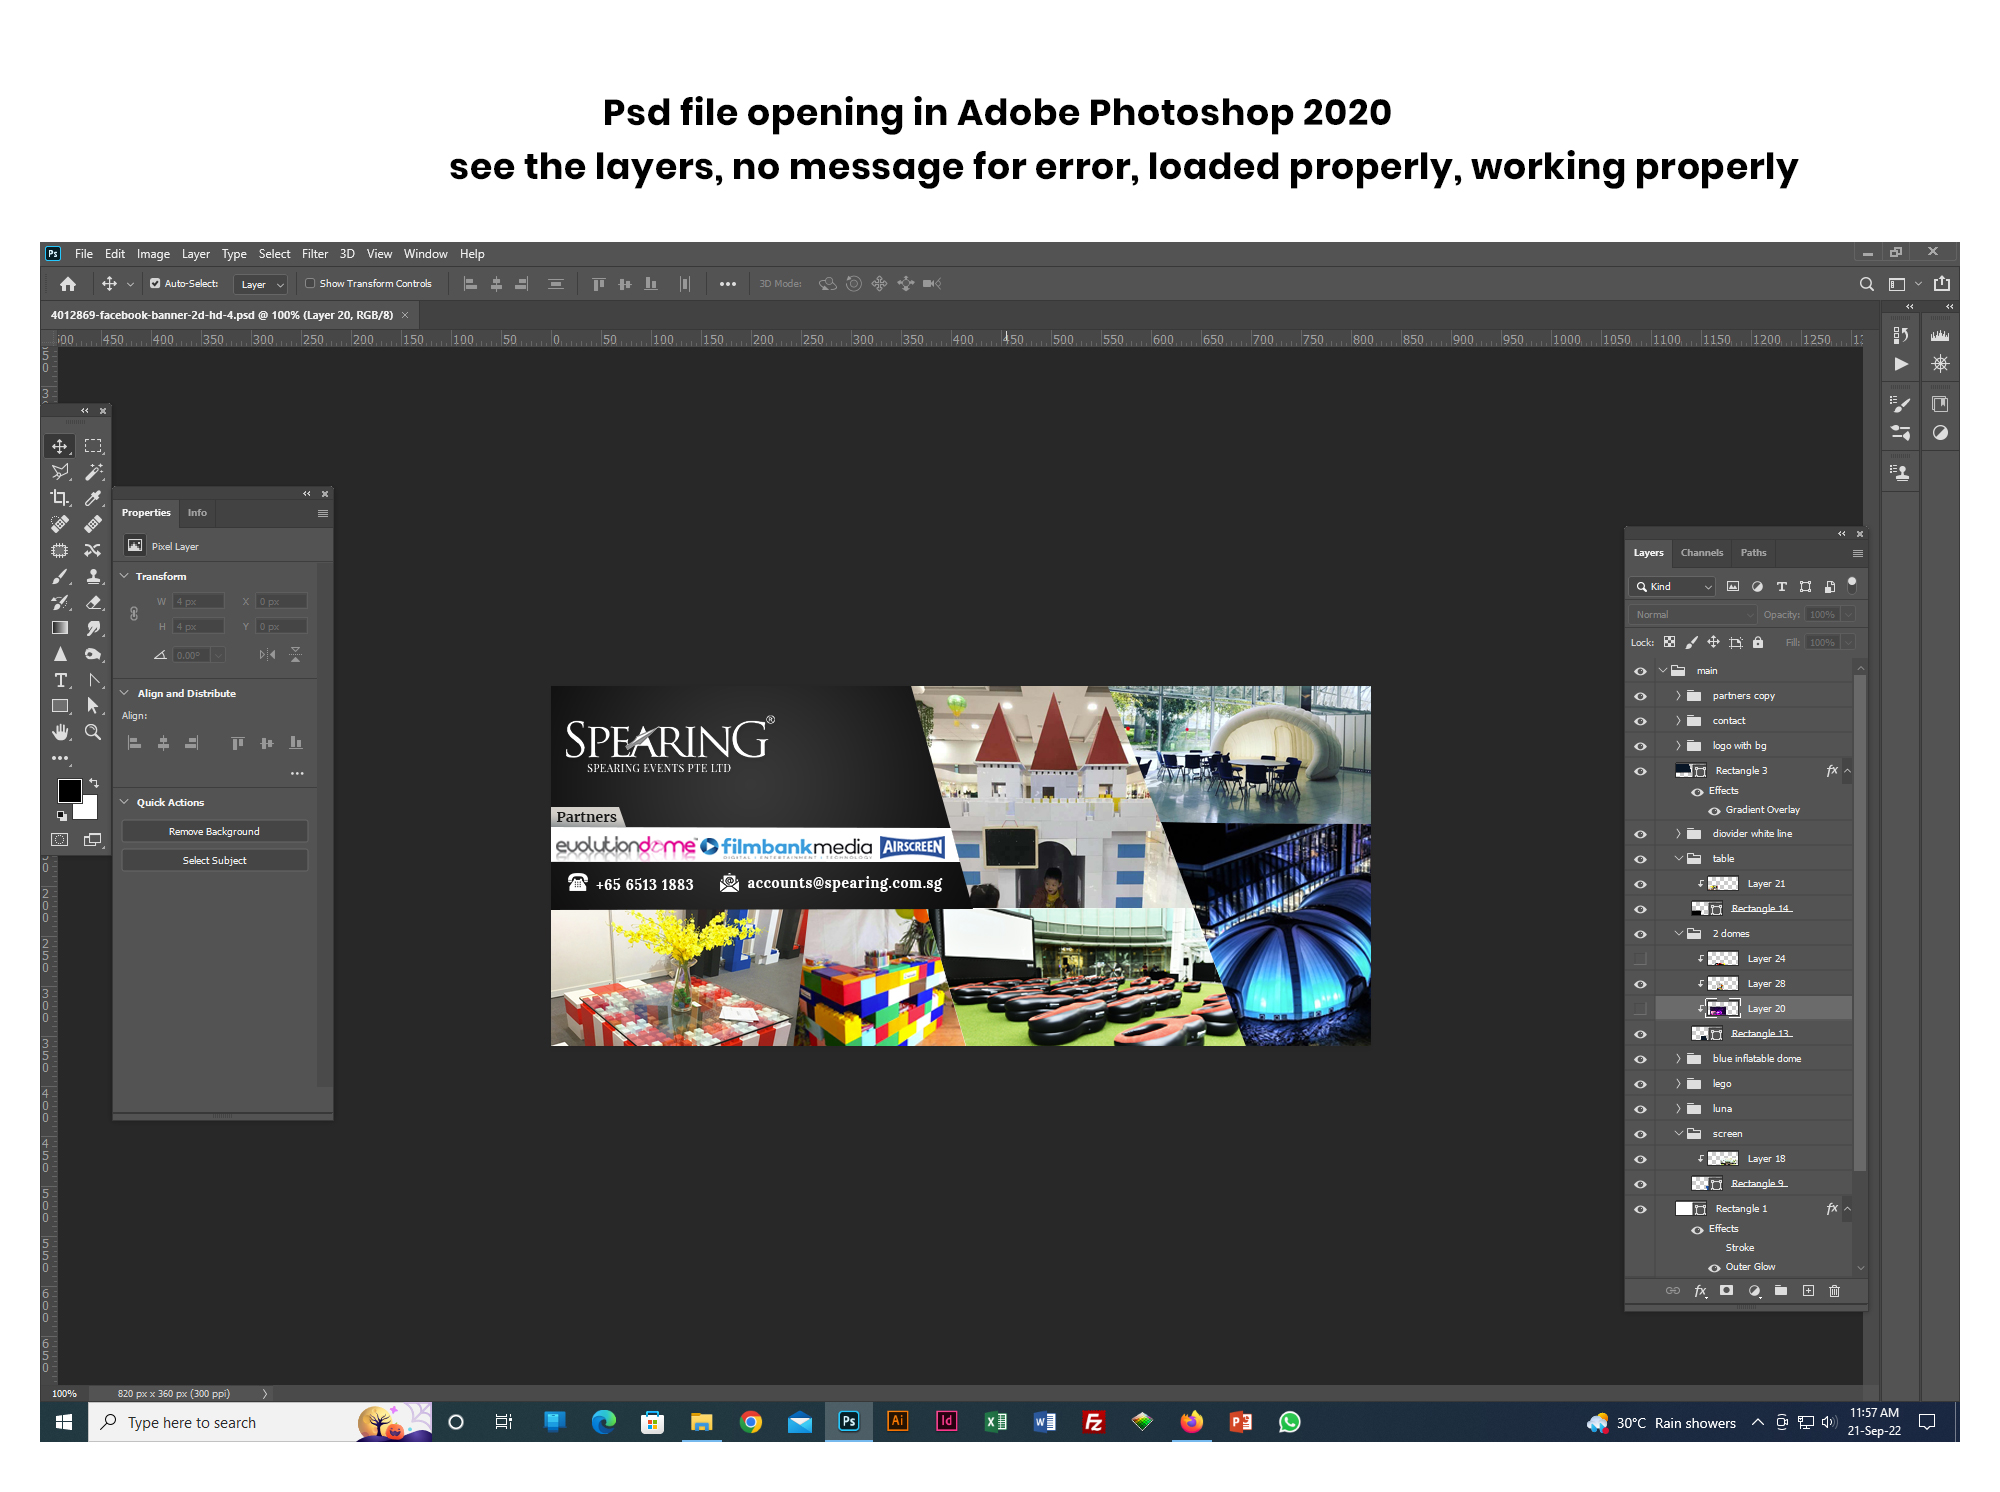
Task: Hide the Layer 28 layer
Action: pos(1640,983)
